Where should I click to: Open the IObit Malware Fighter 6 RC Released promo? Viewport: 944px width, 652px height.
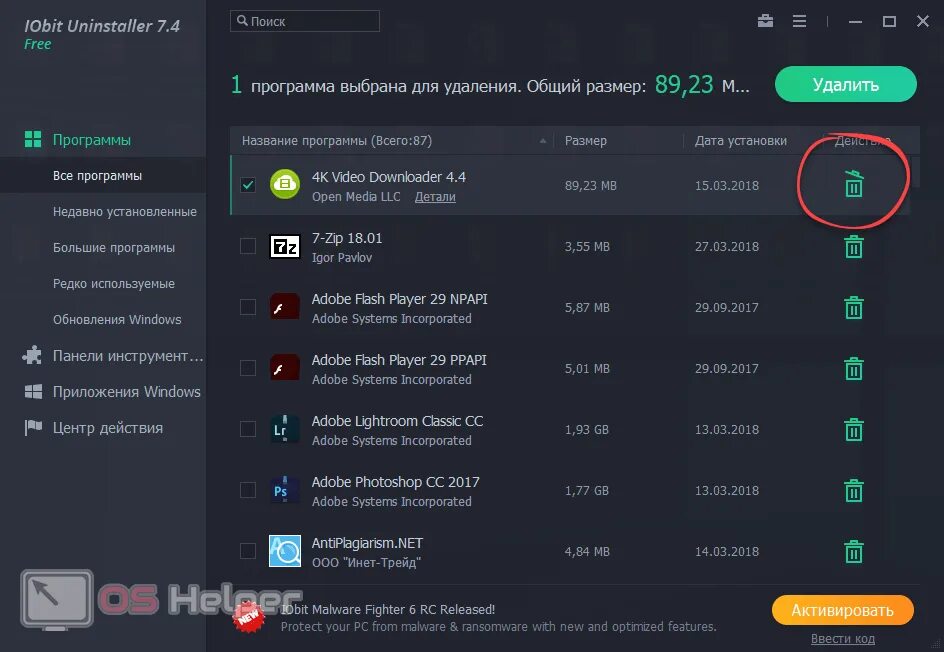tap(388, 609)
